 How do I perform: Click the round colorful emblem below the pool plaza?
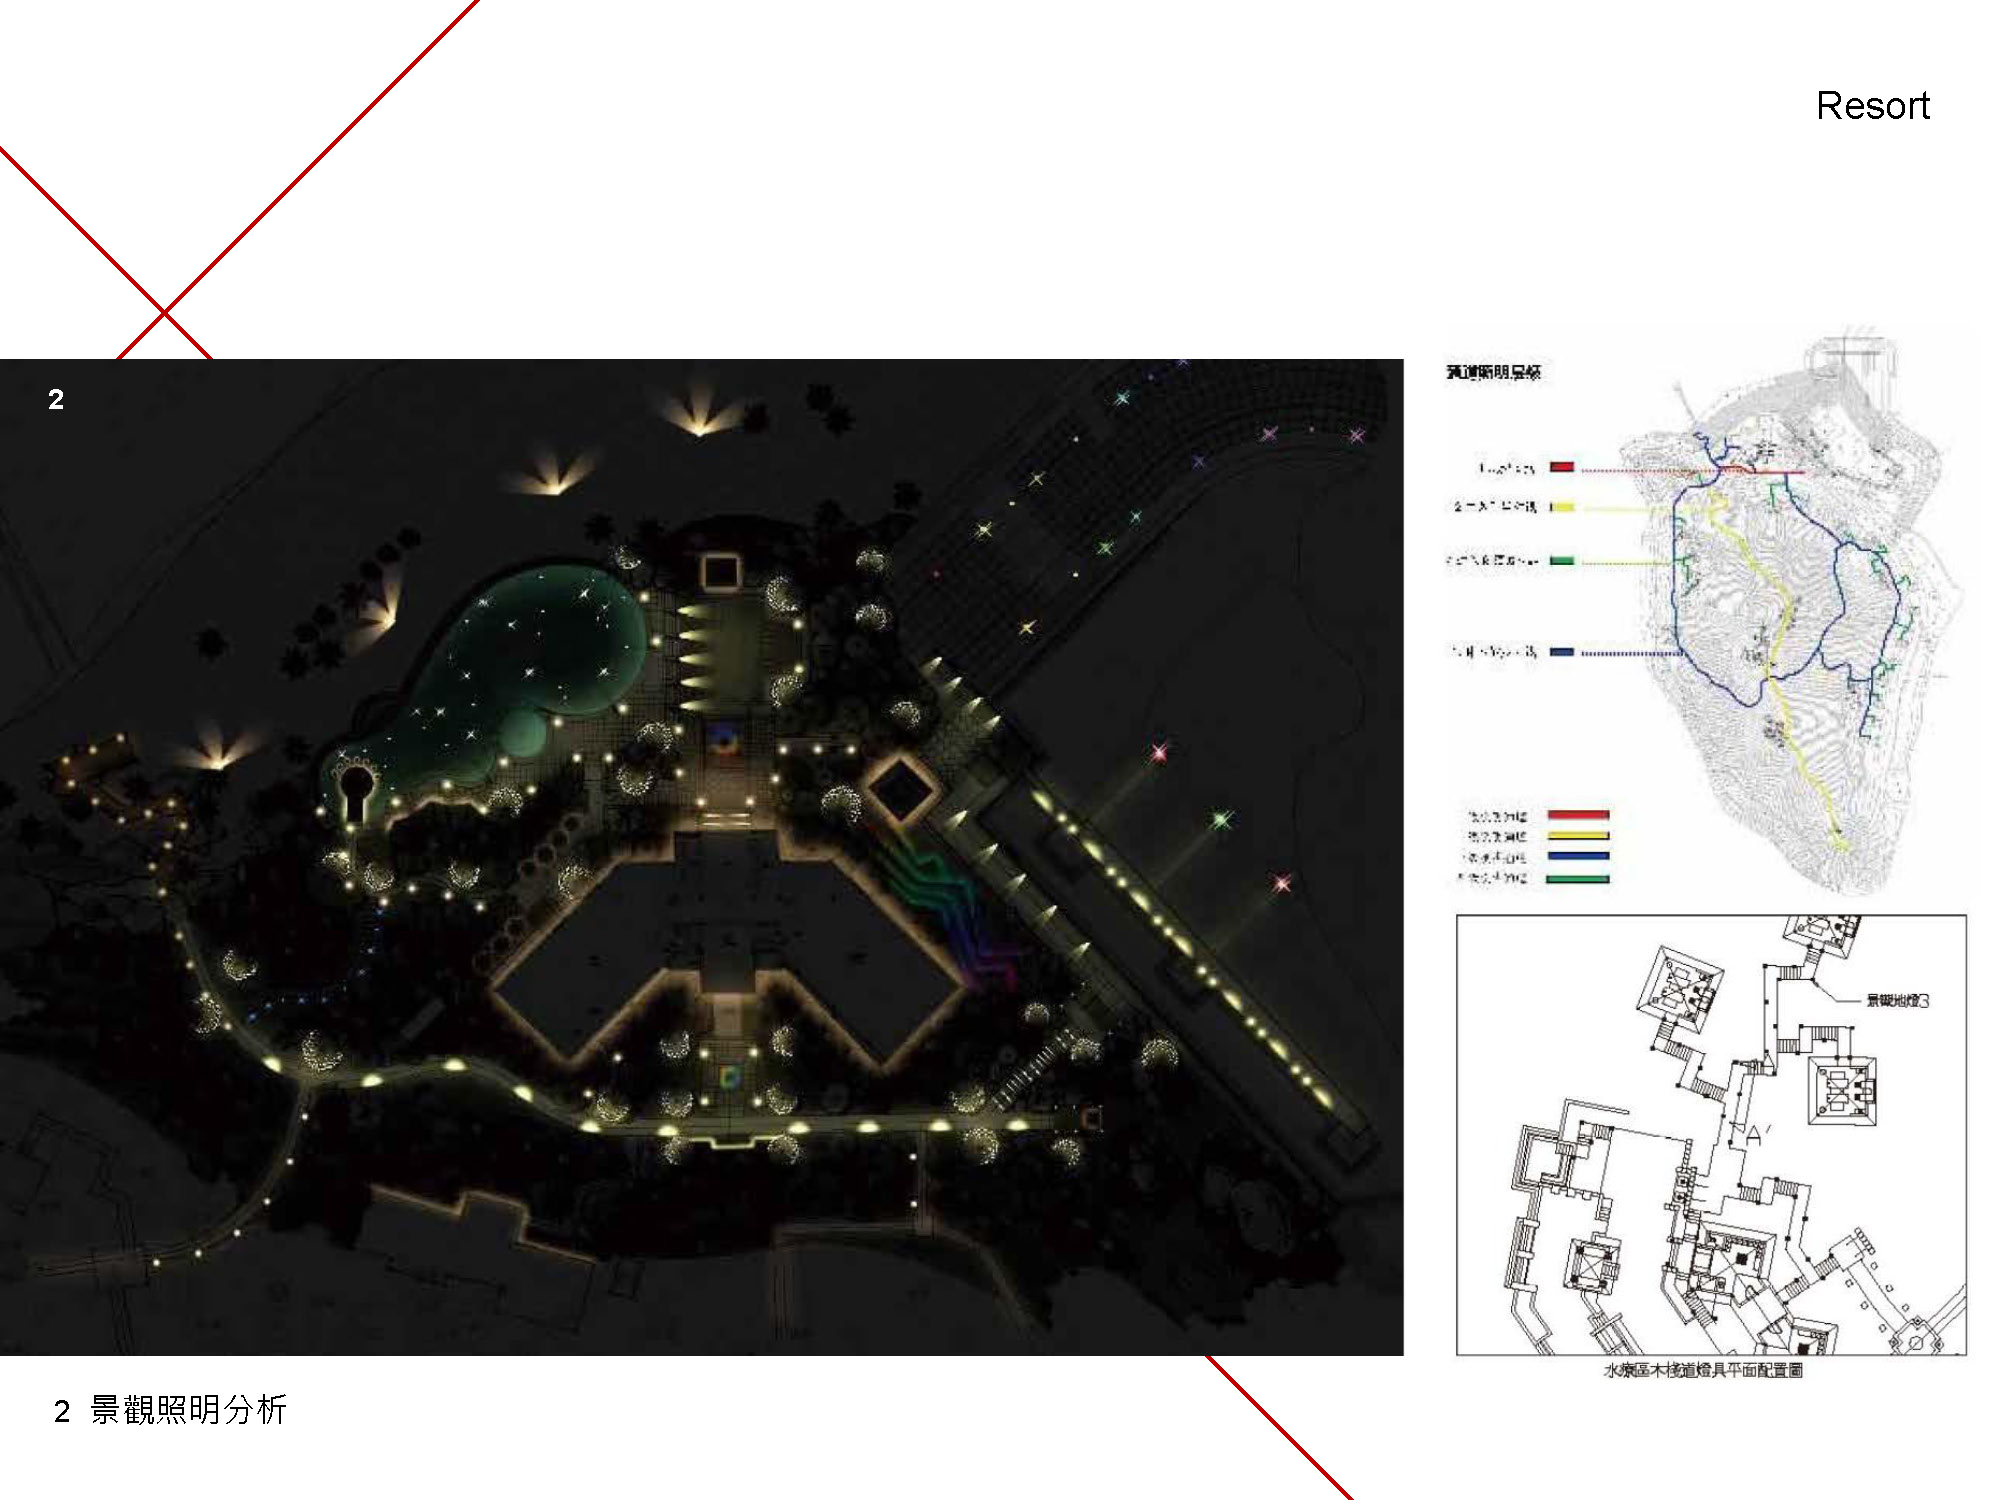tap(723, 739)
